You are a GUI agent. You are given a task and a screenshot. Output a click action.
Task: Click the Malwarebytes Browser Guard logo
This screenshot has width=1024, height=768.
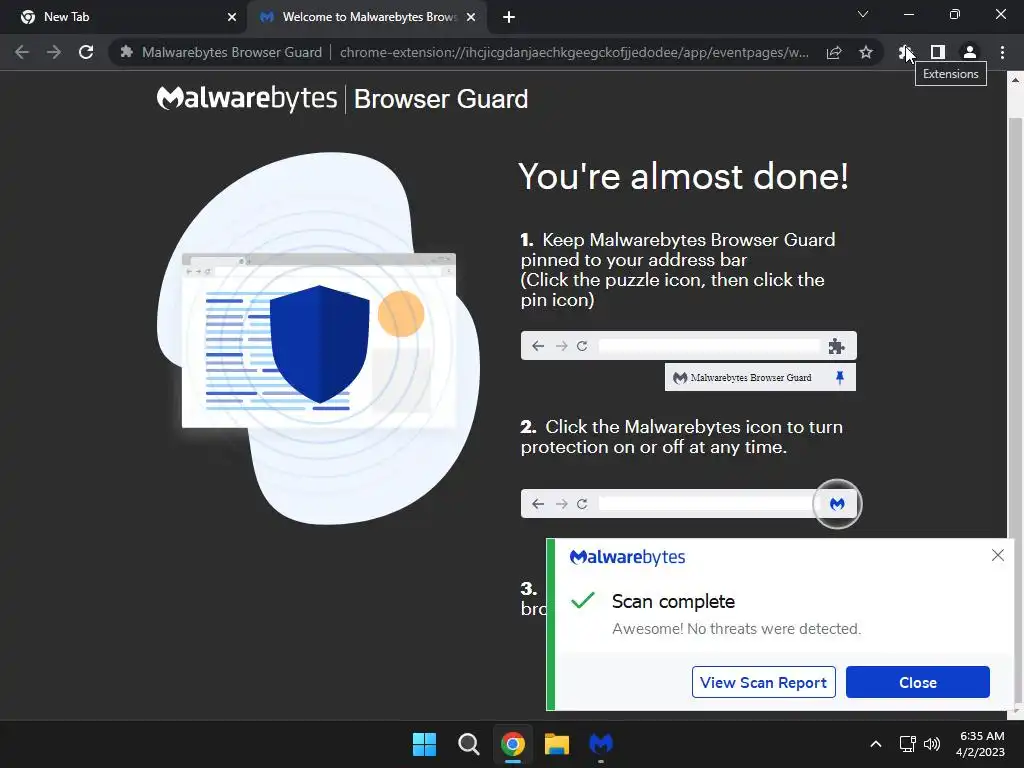coord(342,99)
